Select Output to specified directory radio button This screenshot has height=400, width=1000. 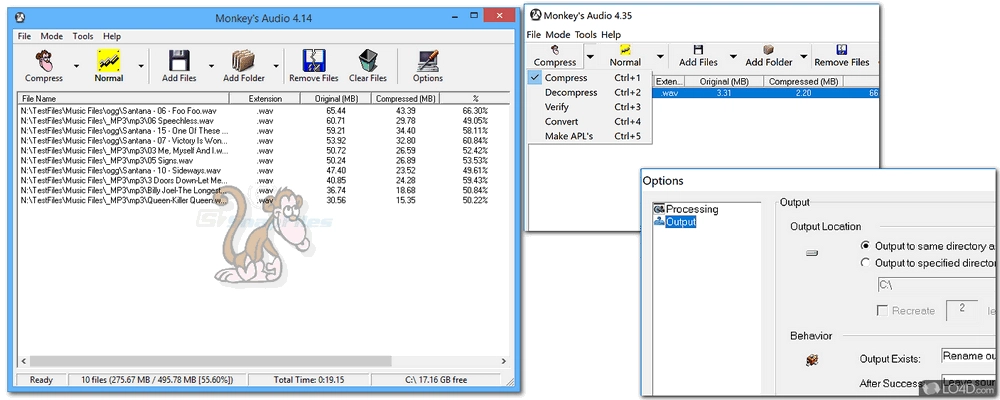point(865,262)
